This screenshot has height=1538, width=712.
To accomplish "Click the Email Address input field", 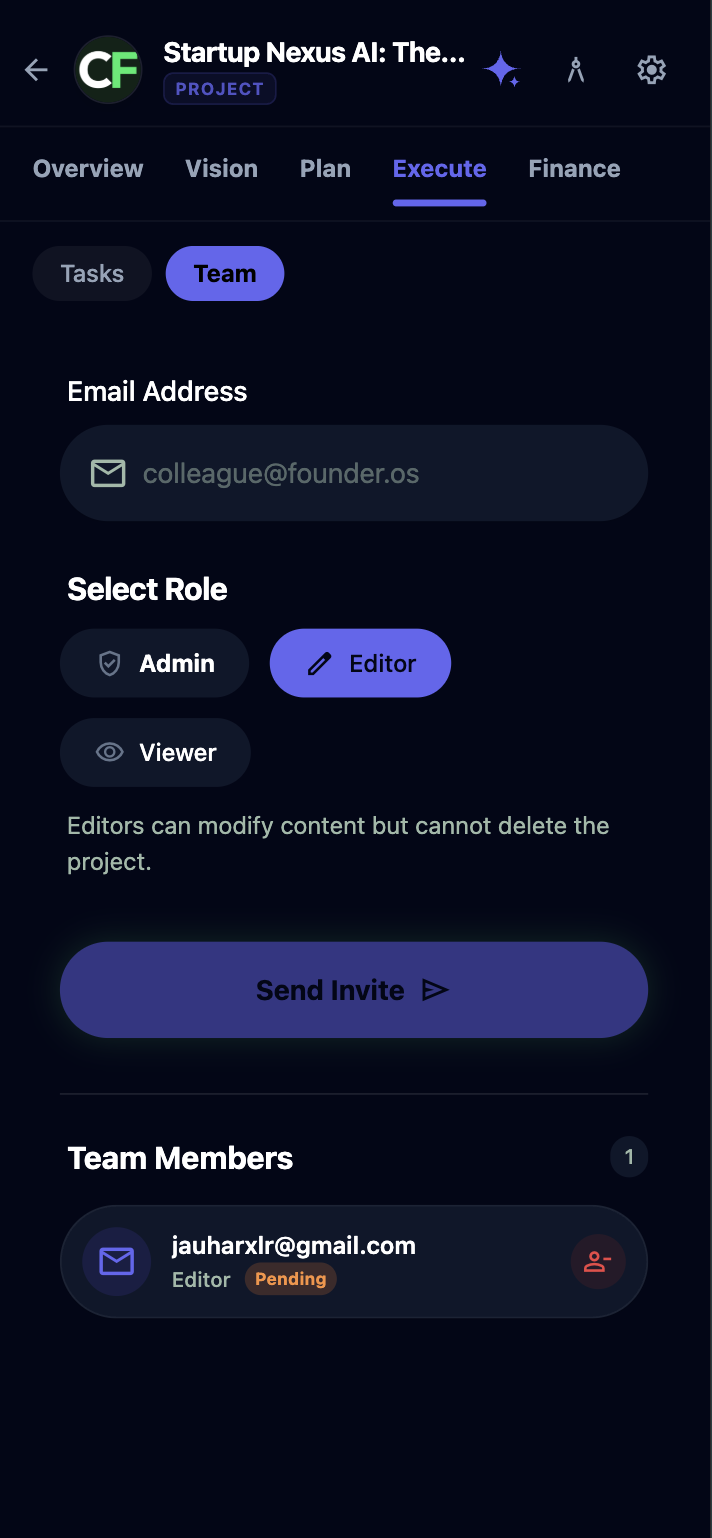I will [x=380, y=473].
